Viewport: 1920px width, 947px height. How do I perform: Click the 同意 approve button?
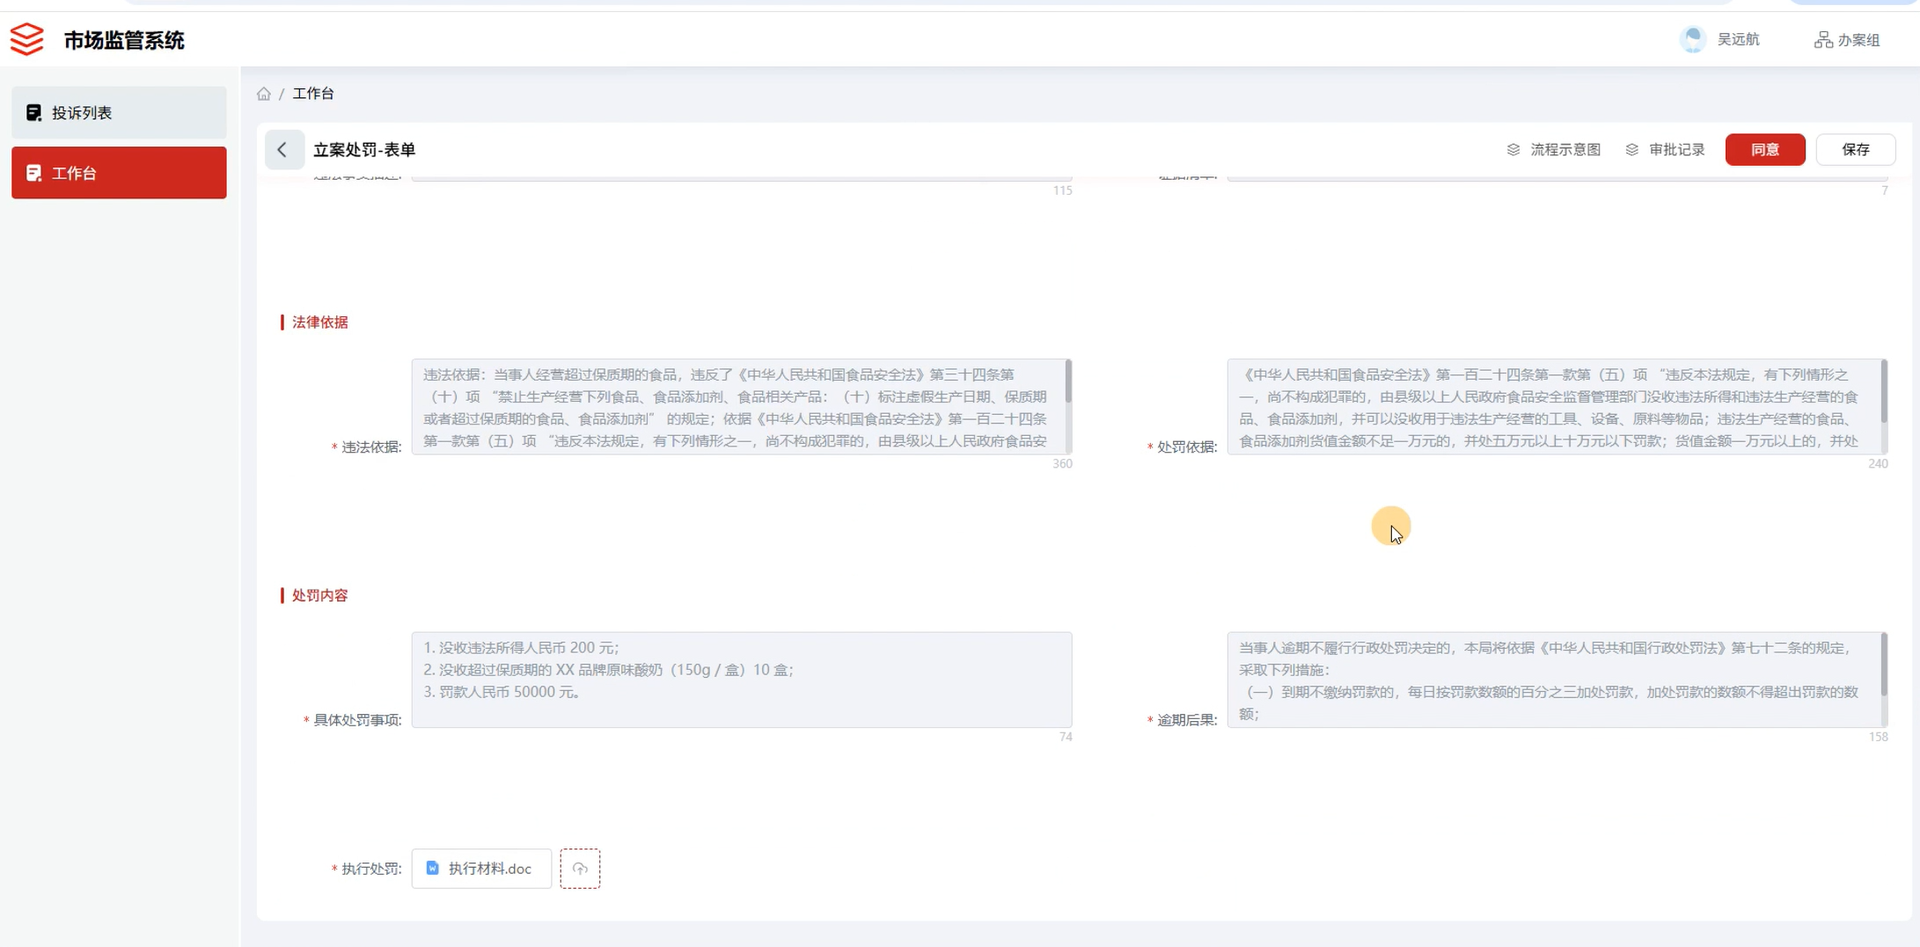point(1764,149)
